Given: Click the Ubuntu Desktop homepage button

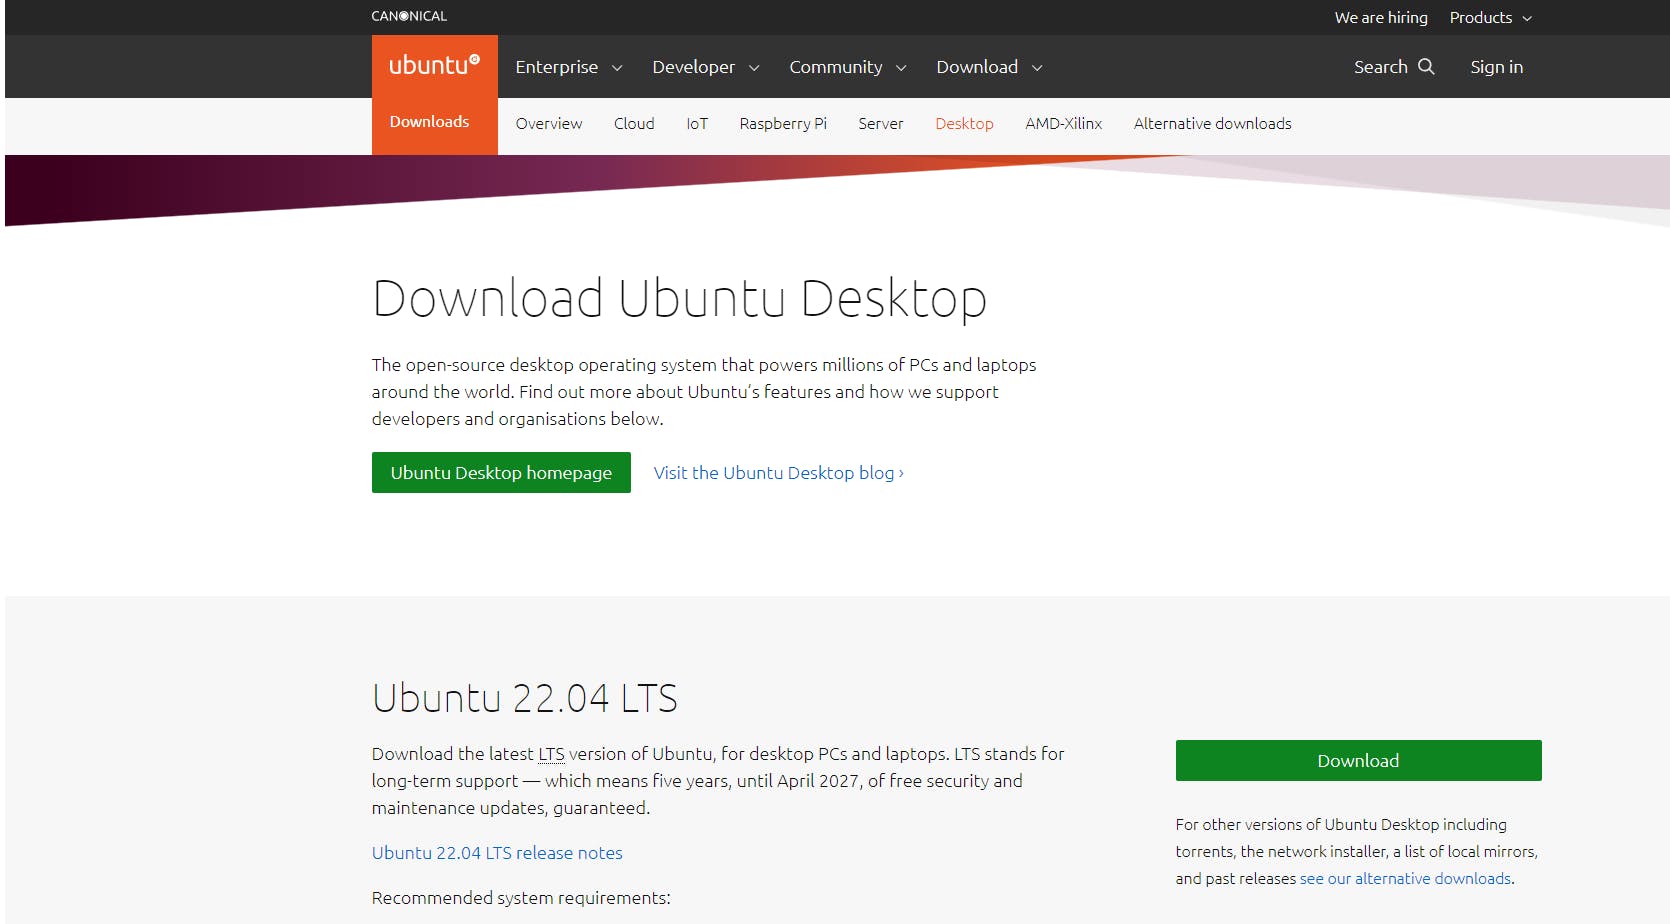Looking at the screenshot, I should [x=501, y=473].
